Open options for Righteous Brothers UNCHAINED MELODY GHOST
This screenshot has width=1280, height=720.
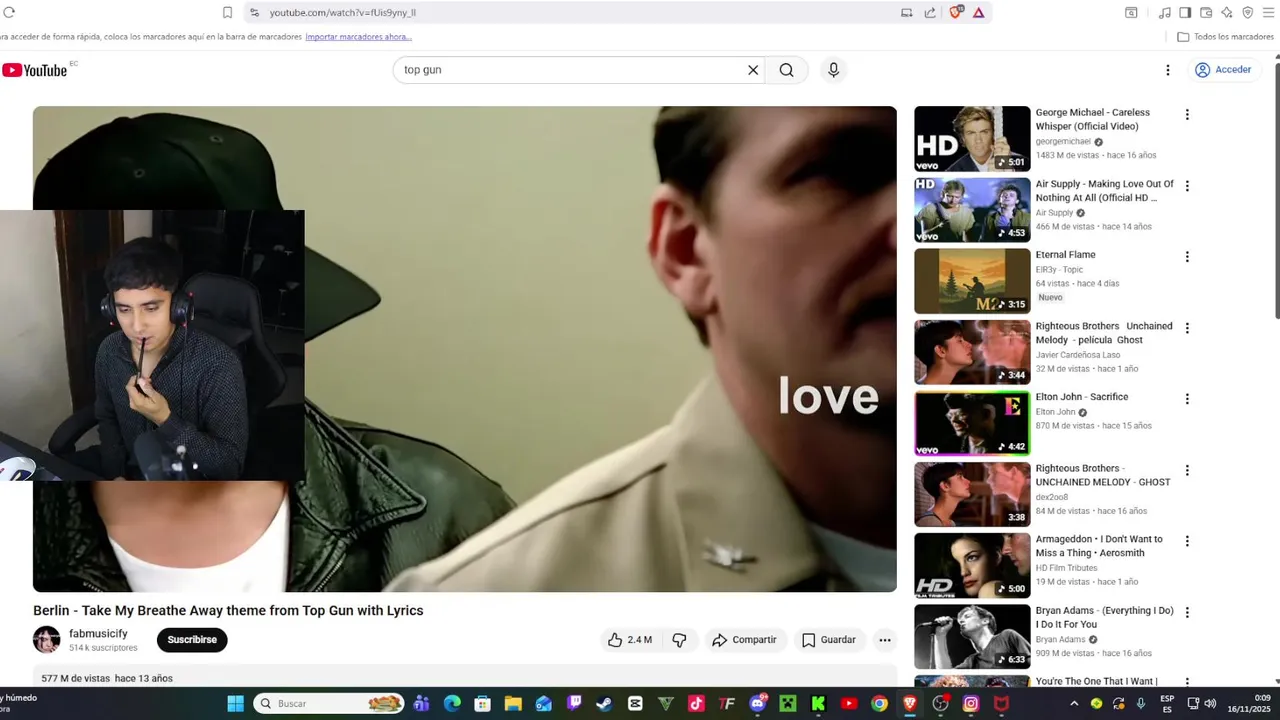1187,470
